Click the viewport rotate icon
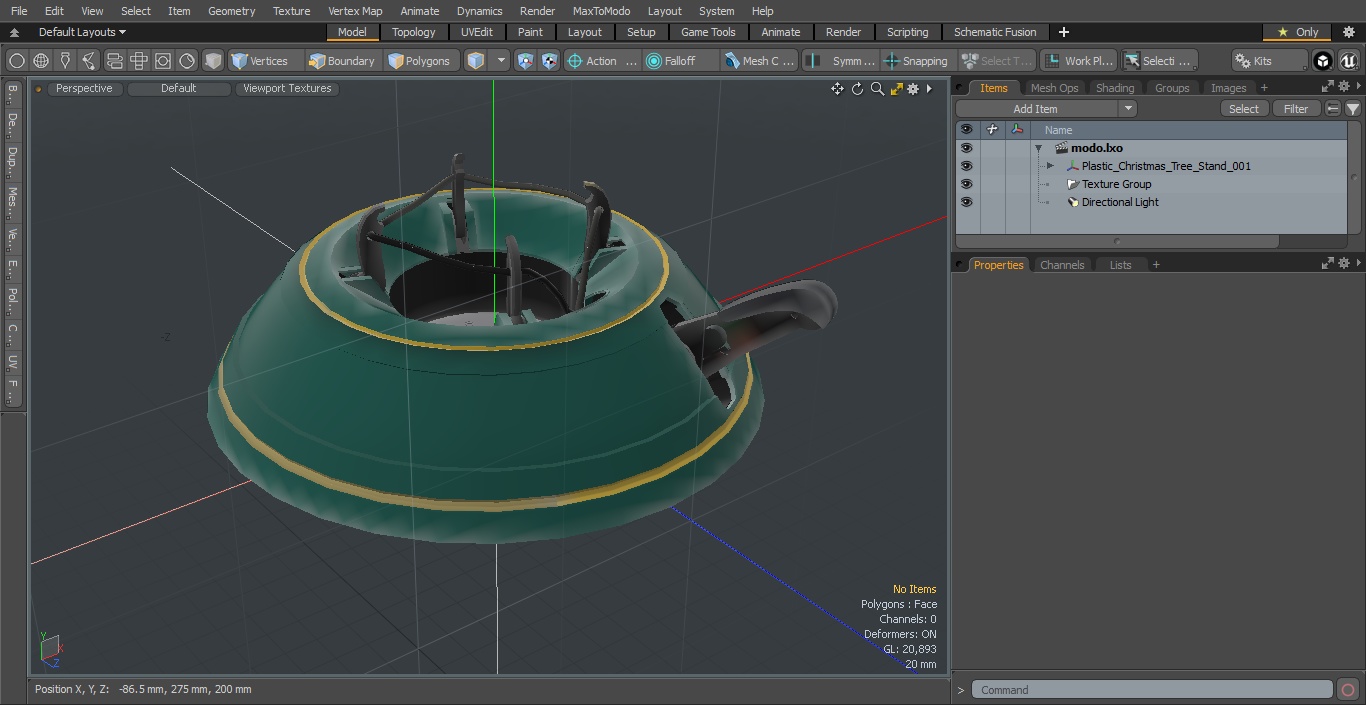Viewport: 1366px width, 705px height. [857, 89]
